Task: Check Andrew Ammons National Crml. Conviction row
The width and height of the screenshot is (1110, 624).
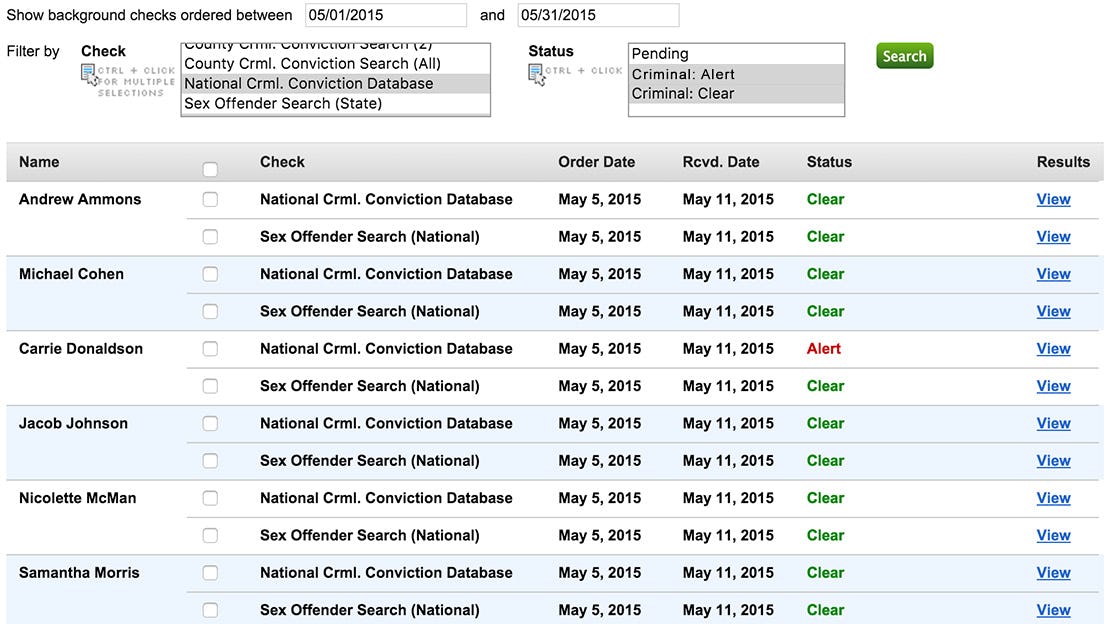Action: tap(210, 199)
